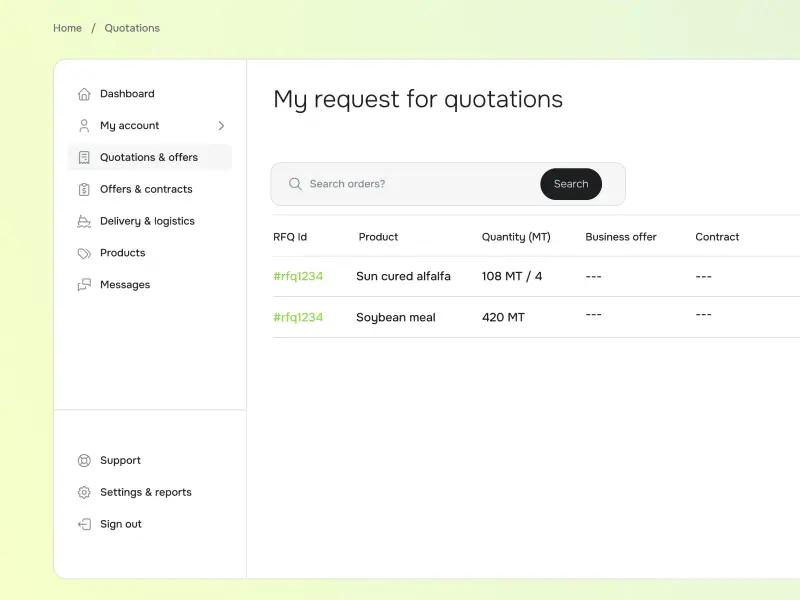
Task: Click the Dashboard home icon
Action: coord(84,94)
